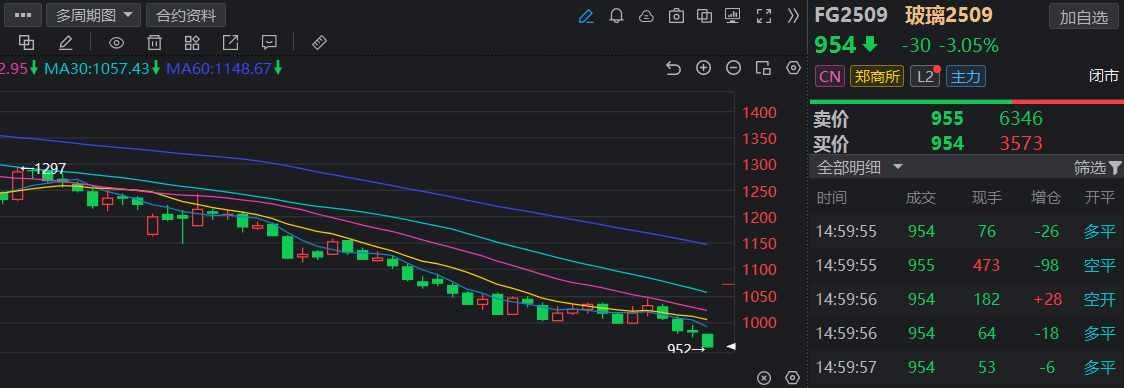Expand the 全部明细 dropdown arrow
Viewport: 1124px width, 388px height.
[897, 167]
